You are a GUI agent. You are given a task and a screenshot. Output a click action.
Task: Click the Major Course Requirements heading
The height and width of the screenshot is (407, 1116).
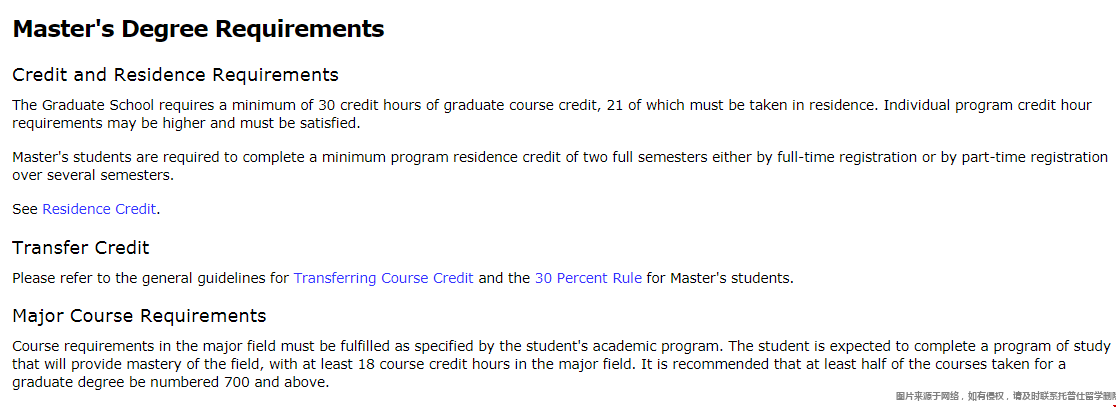coord(140,315)
